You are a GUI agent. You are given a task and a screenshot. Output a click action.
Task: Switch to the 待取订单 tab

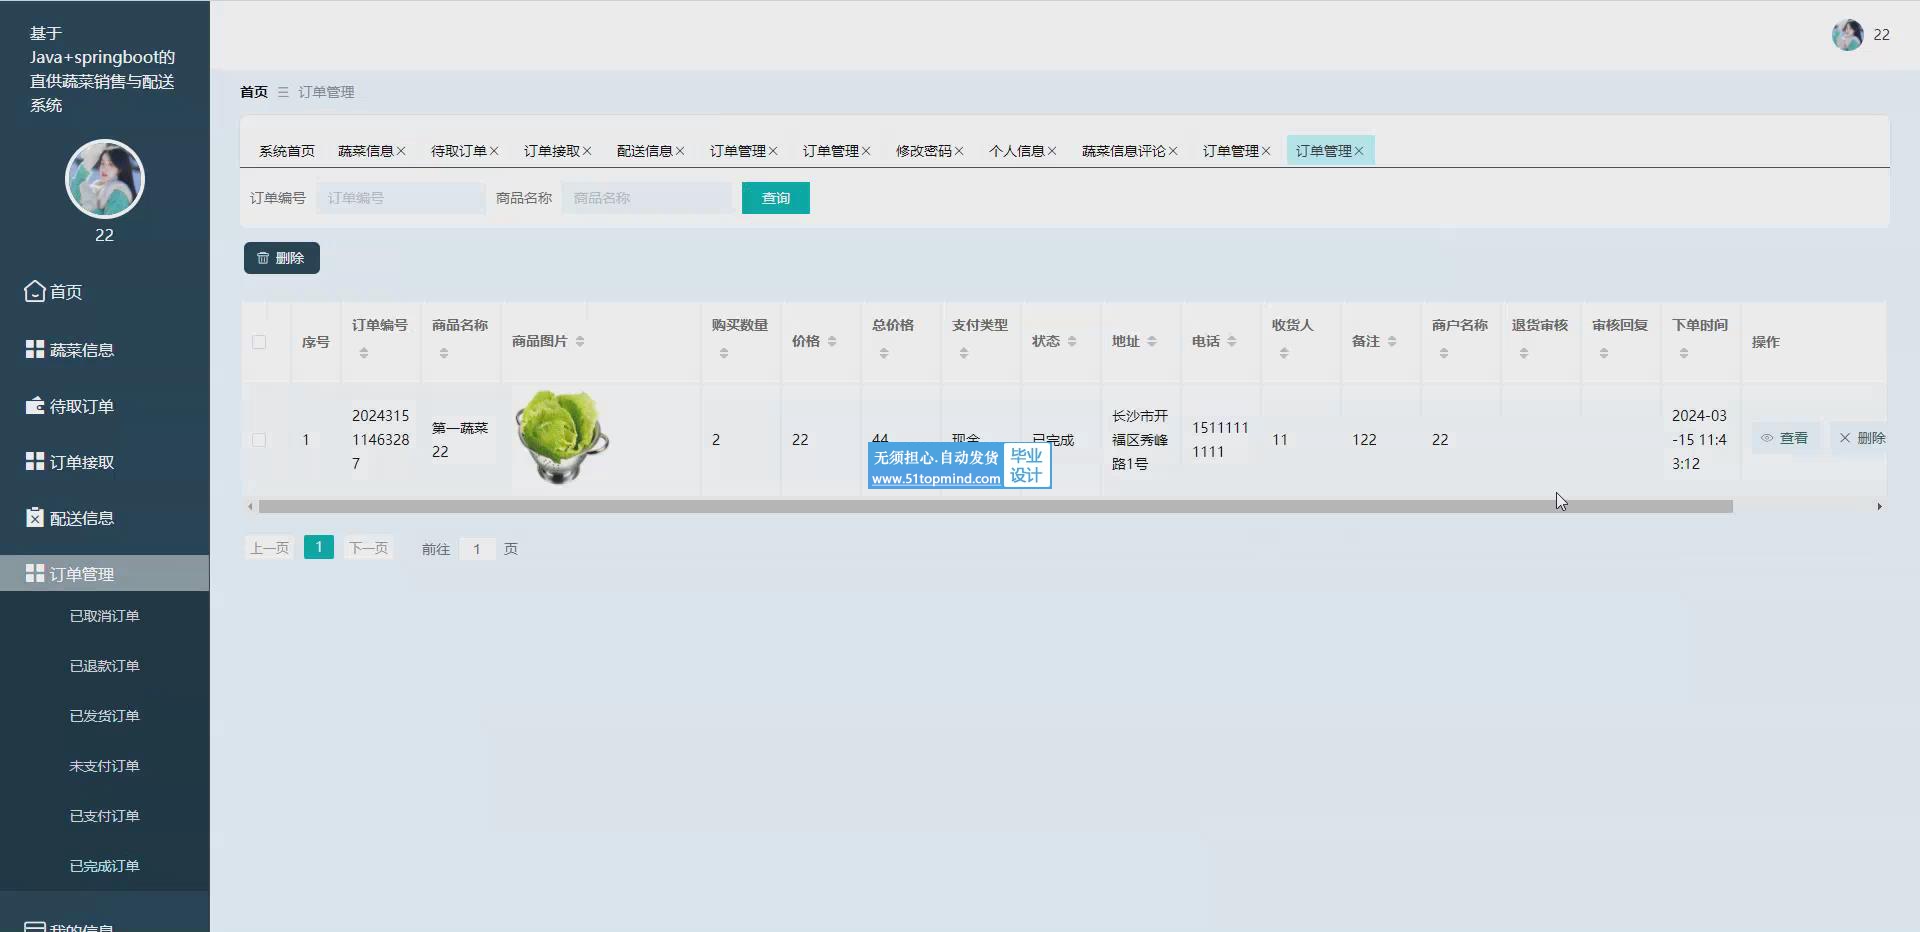458,151
